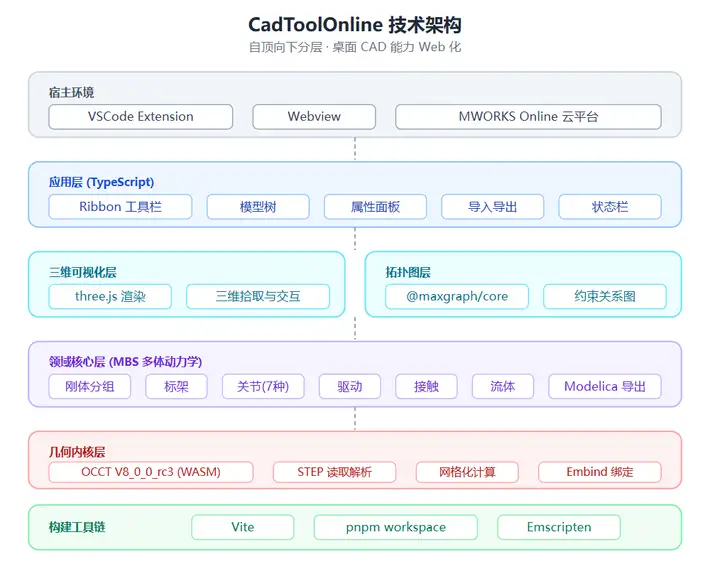This screenshot has width=720, height=564.
Task: Click the 拓扑图层 heading
Action: tap(408, 272)
